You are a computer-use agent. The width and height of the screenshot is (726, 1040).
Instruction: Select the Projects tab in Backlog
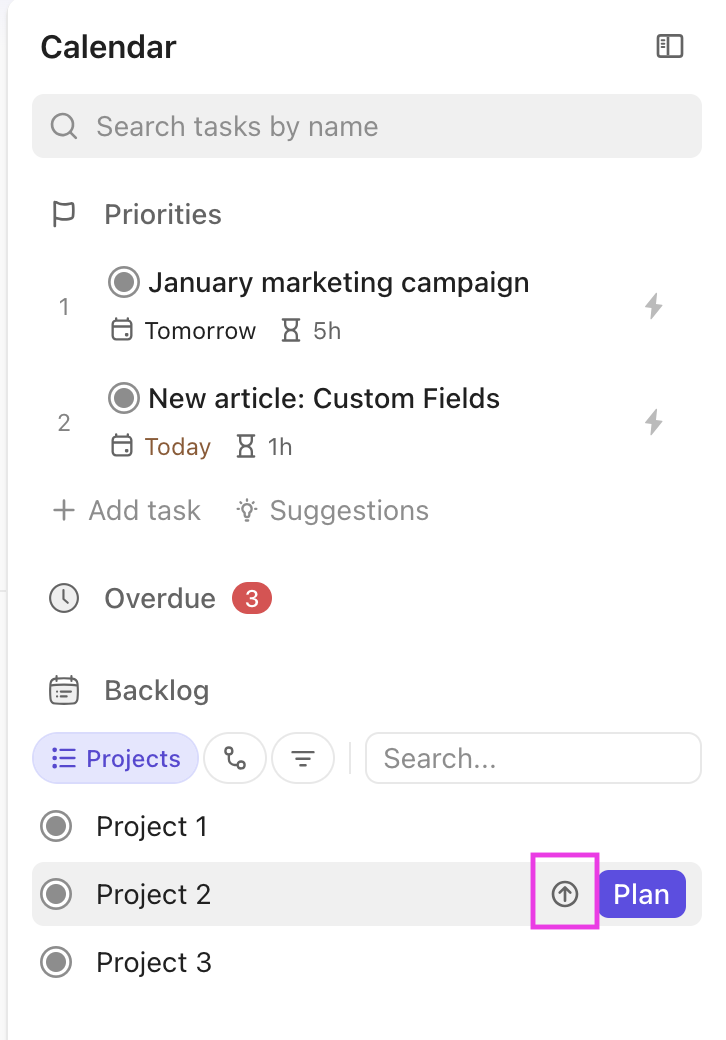pyautogui.click(x=115, y=759)
